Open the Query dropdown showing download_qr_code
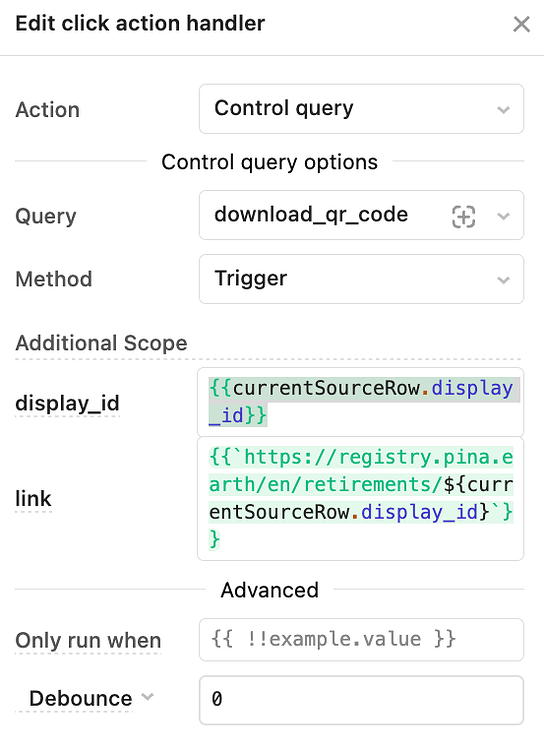 click(361, 215)
